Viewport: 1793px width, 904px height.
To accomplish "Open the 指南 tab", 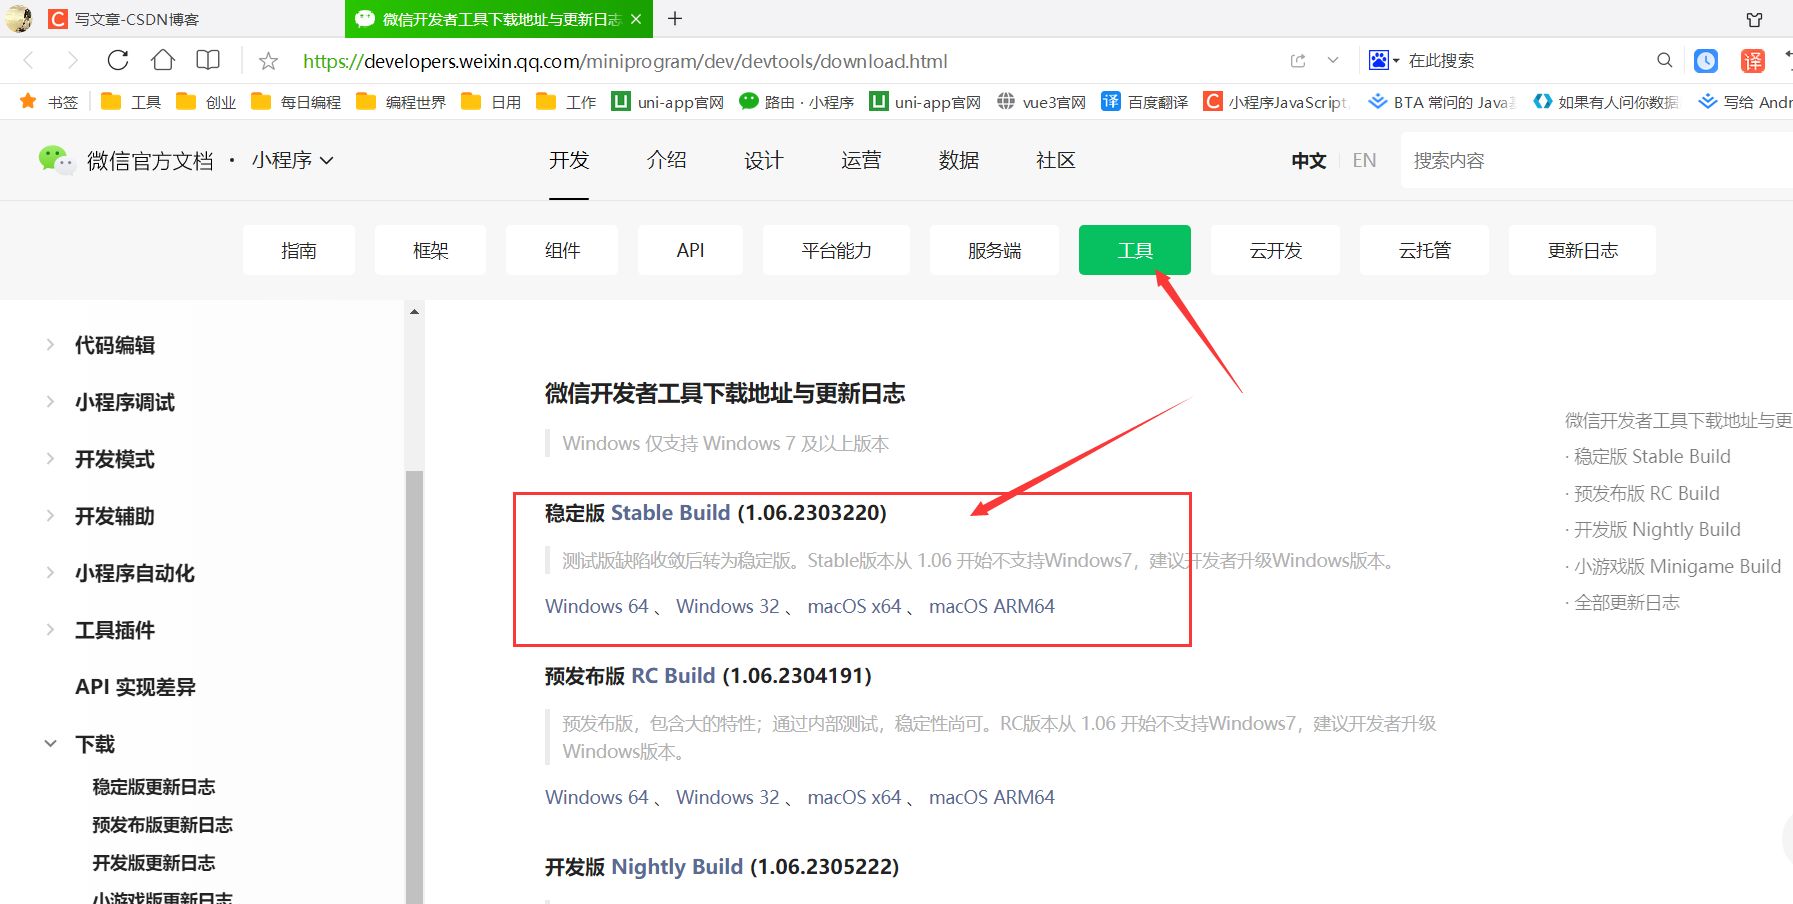I will tap(299, 250).
